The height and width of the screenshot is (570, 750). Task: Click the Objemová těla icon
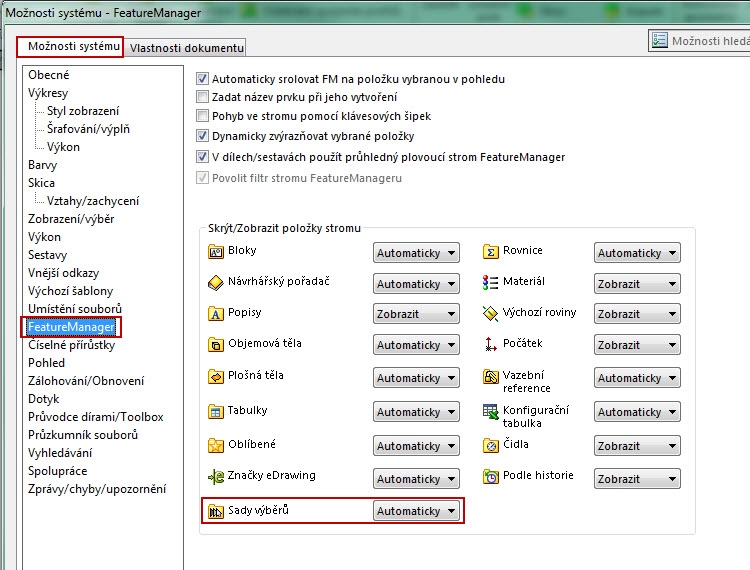point(215,345)
